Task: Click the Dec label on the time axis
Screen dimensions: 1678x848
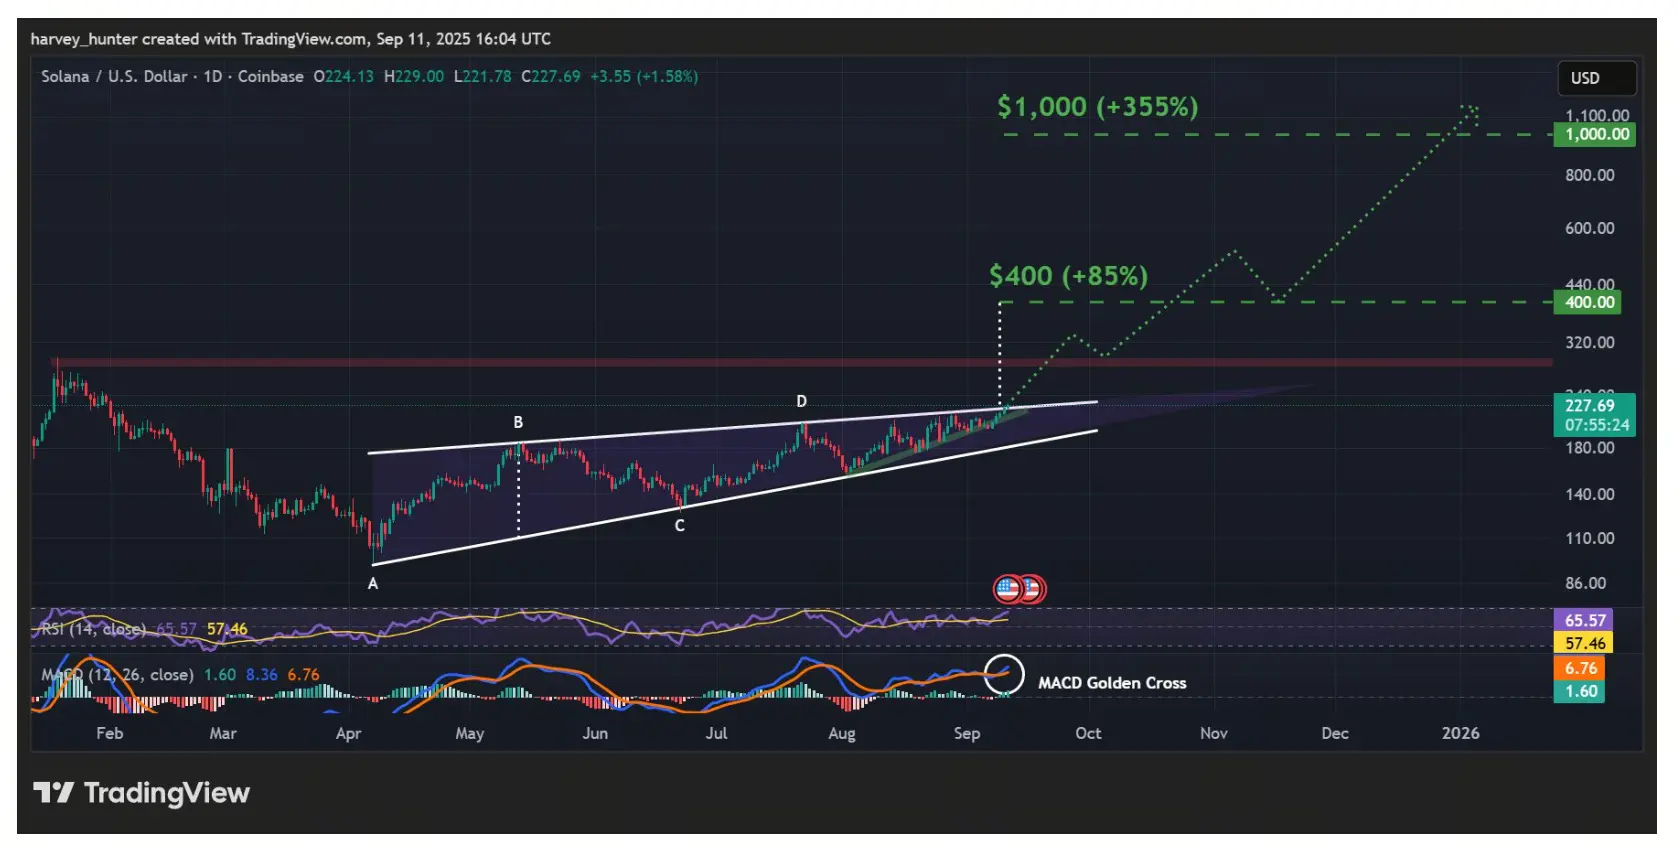Action: pyautogui.click(x=1335, y=733)
